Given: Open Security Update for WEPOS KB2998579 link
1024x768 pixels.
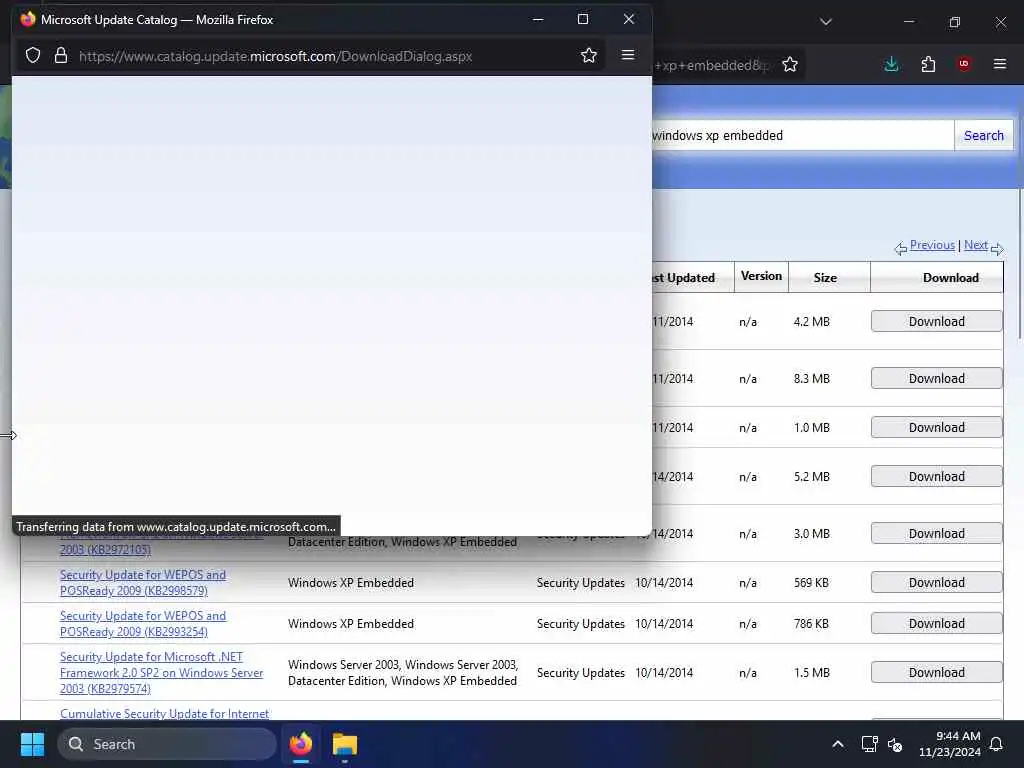Looking at the screenshot, I should [143, 583].
